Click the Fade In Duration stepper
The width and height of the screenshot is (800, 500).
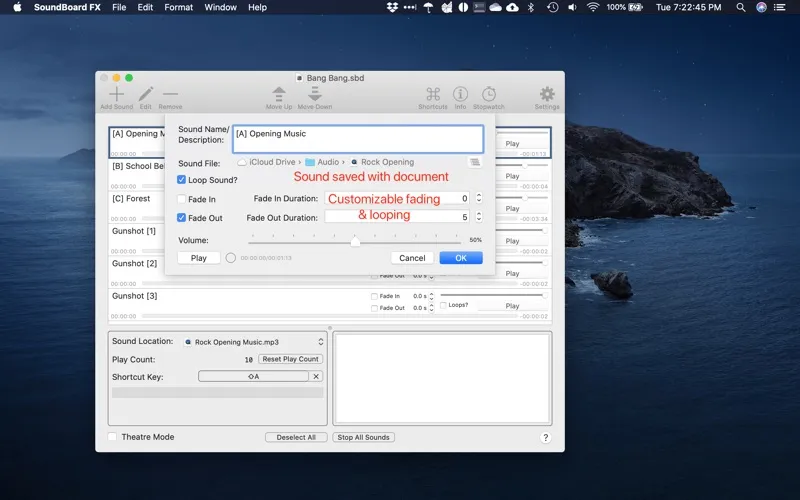[479, 199]
